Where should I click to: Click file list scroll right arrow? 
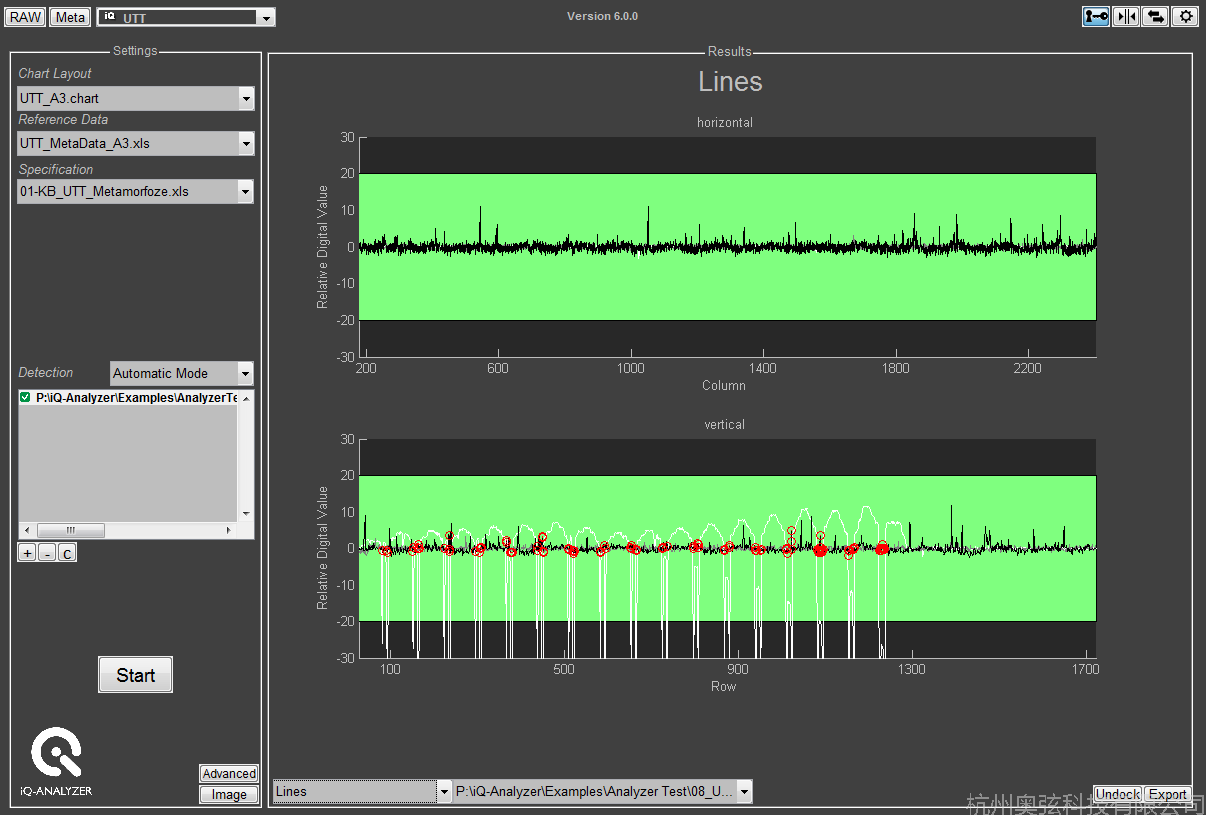[x=229, y=530]
